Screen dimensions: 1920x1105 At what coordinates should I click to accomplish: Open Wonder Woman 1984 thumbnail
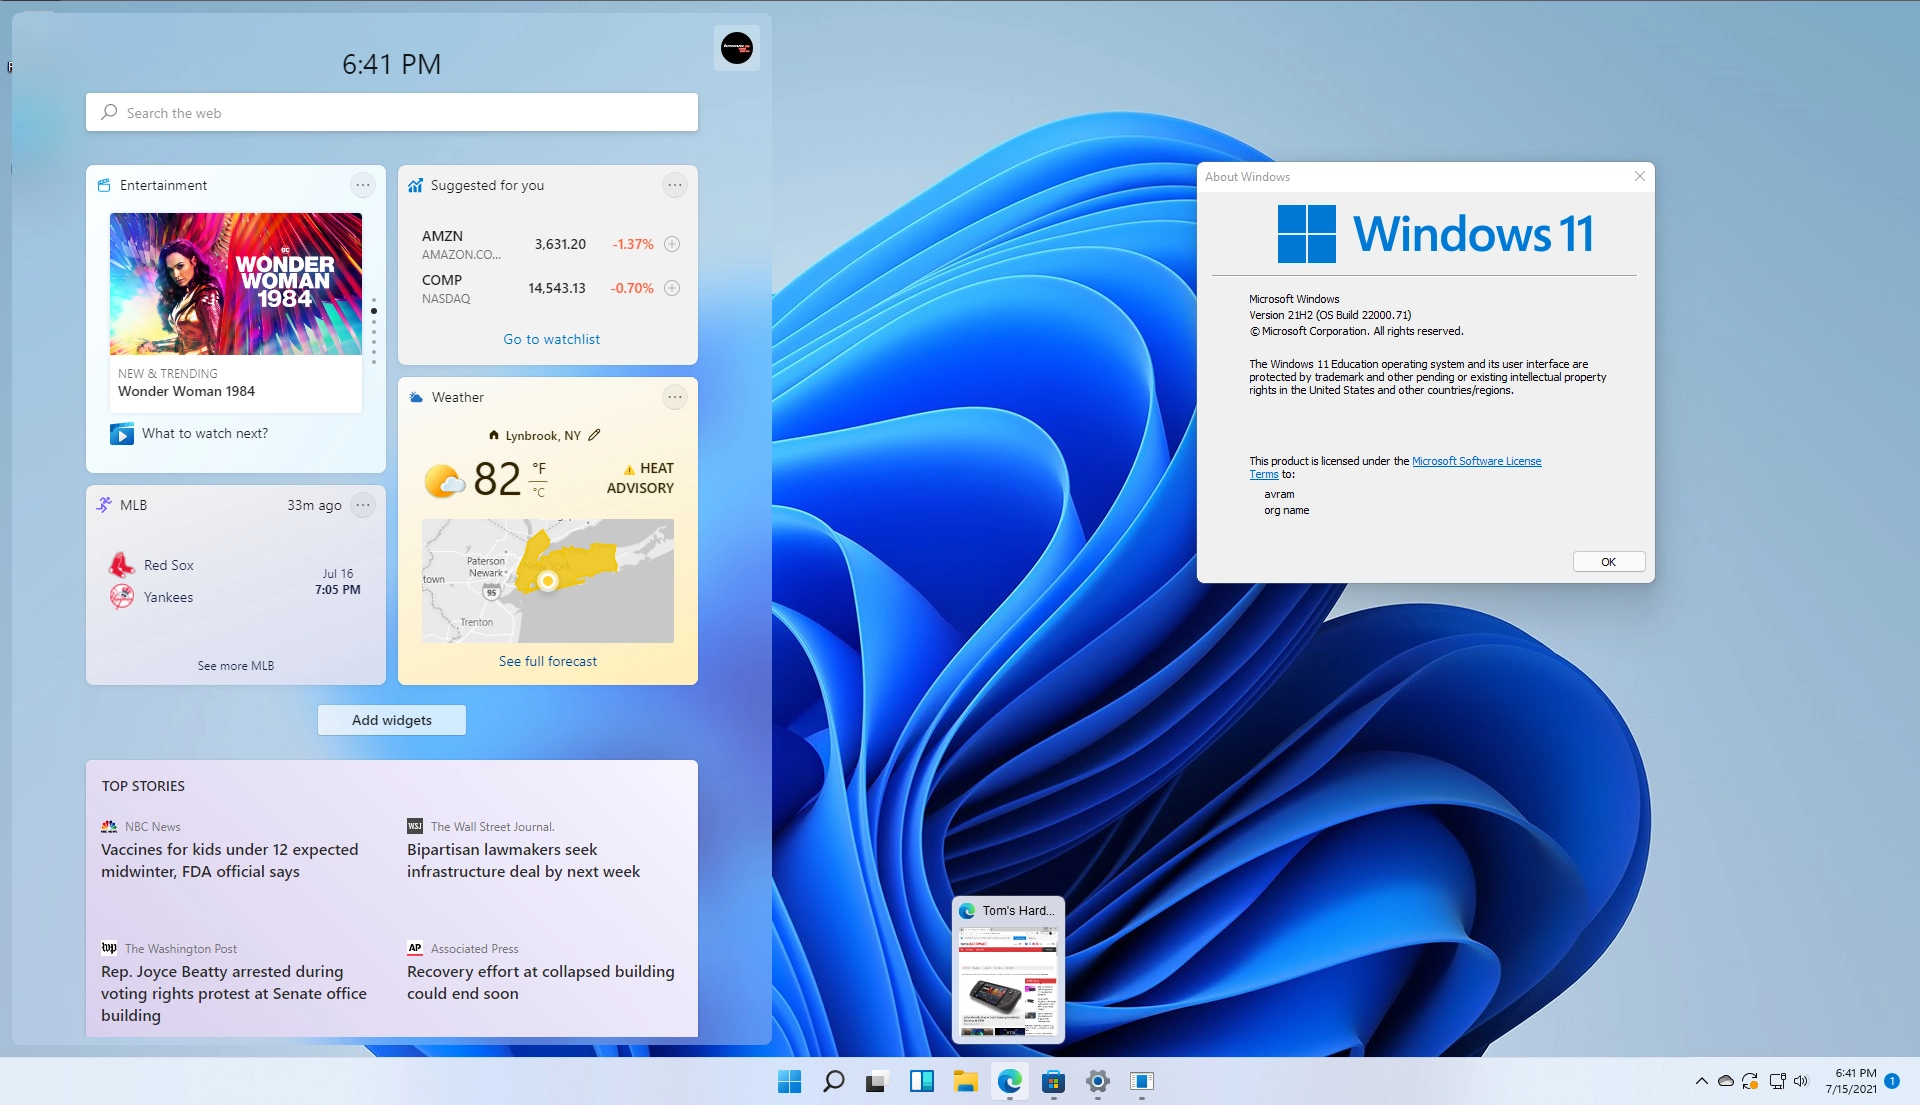[x=236, y=284]
